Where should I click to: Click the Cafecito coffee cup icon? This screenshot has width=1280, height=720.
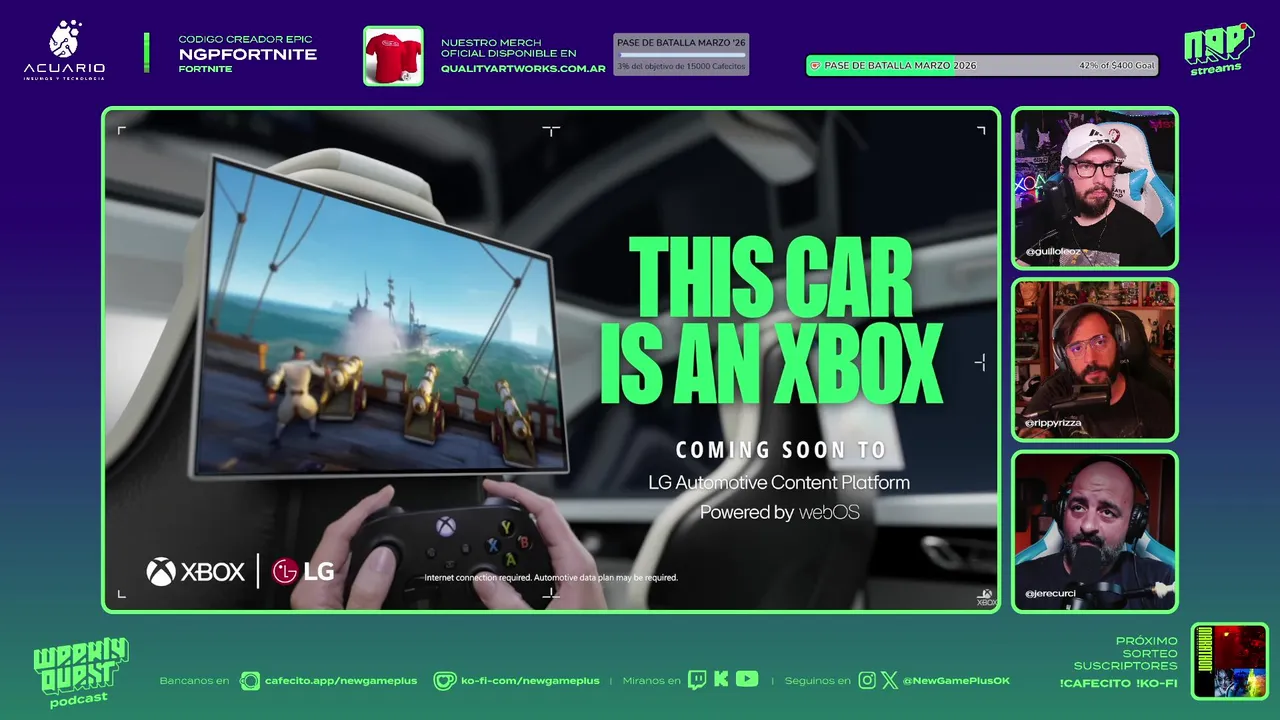250,681
